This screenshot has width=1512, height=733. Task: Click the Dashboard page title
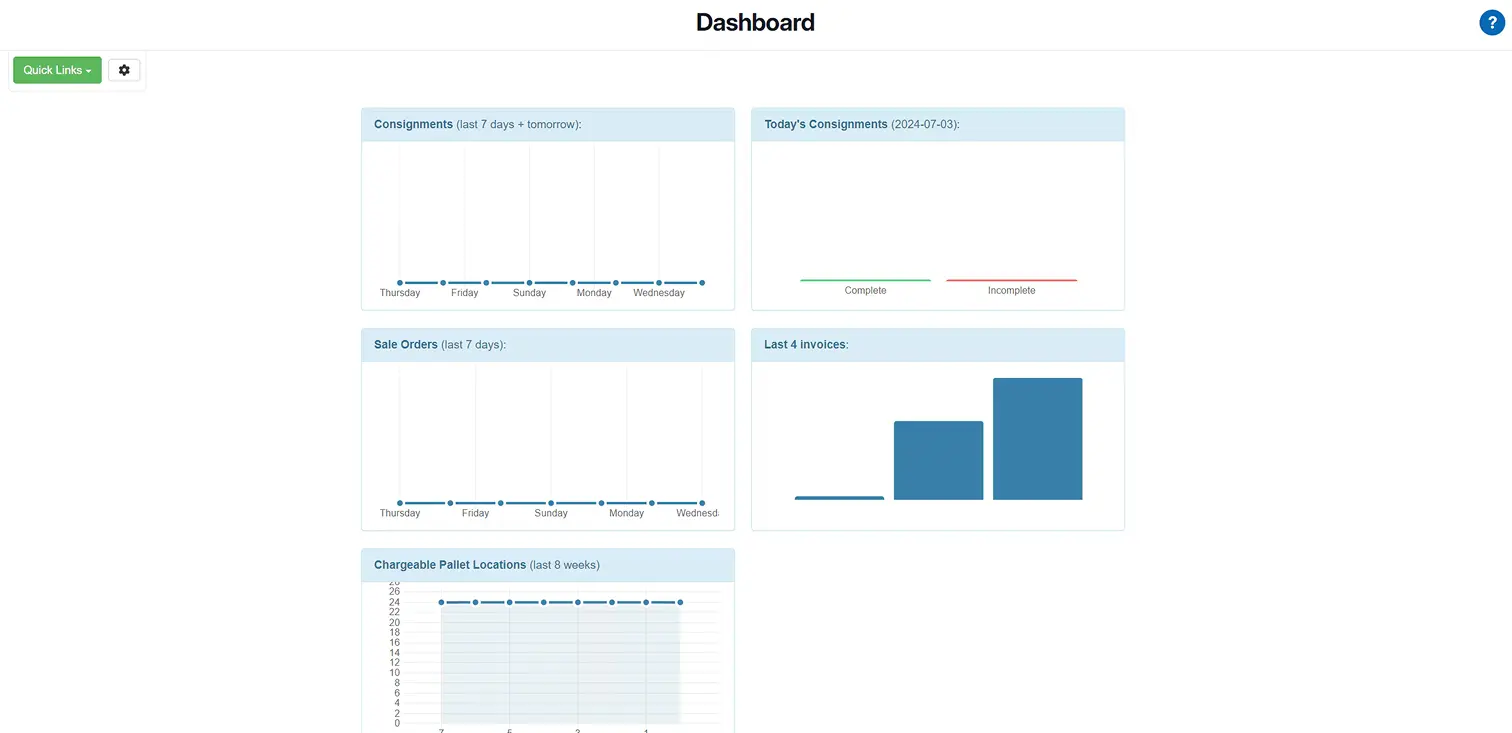(755, 21)
